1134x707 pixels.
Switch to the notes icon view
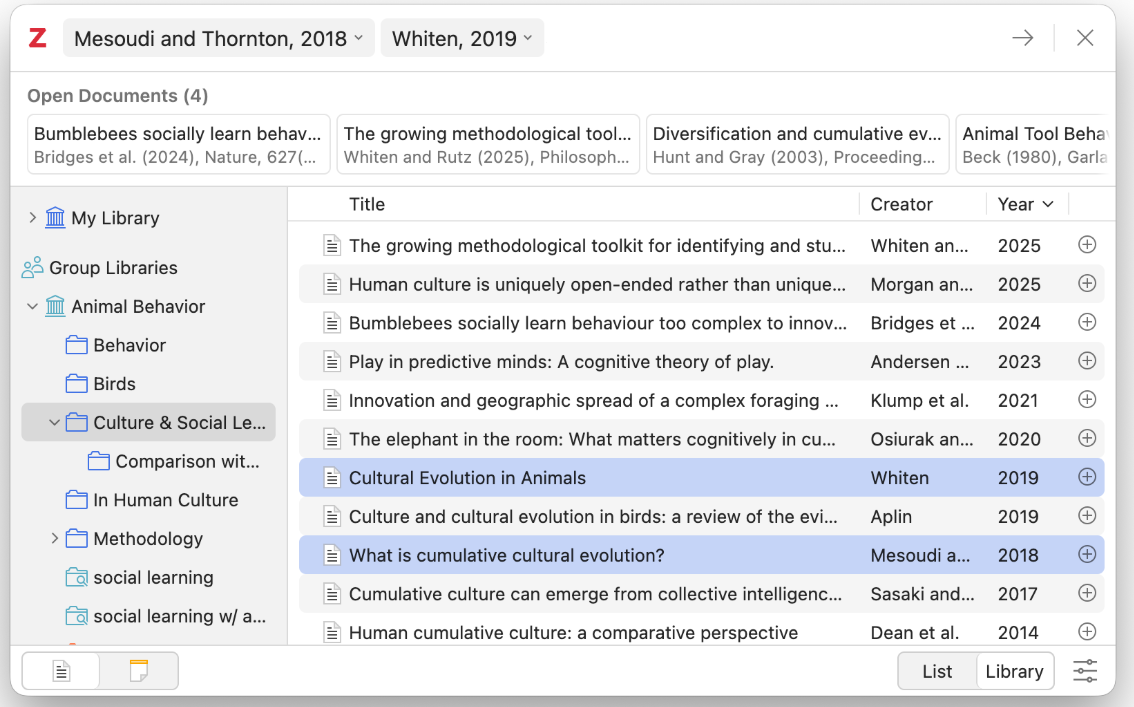pyautogui.click(x=139, y=671)
